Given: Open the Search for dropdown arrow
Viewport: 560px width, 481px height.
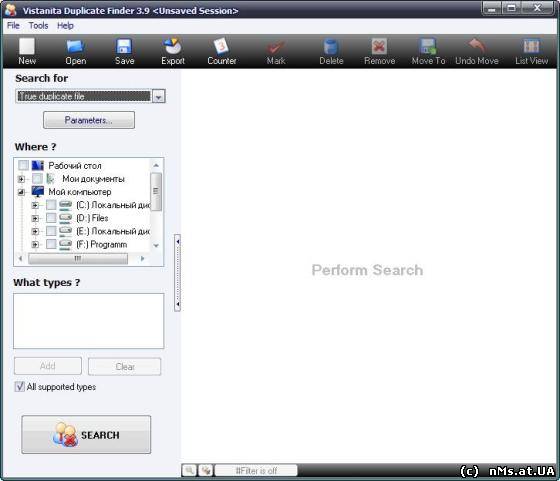Looking at the screenshot, I should [x=159, y=96].
